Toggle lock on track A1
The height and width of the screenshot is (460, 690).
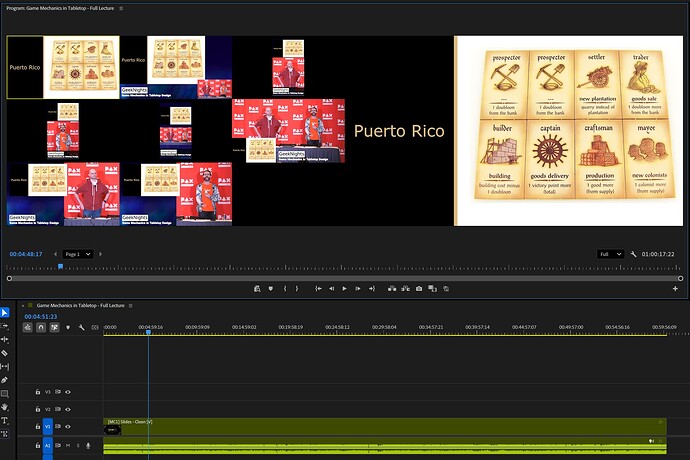38,445
